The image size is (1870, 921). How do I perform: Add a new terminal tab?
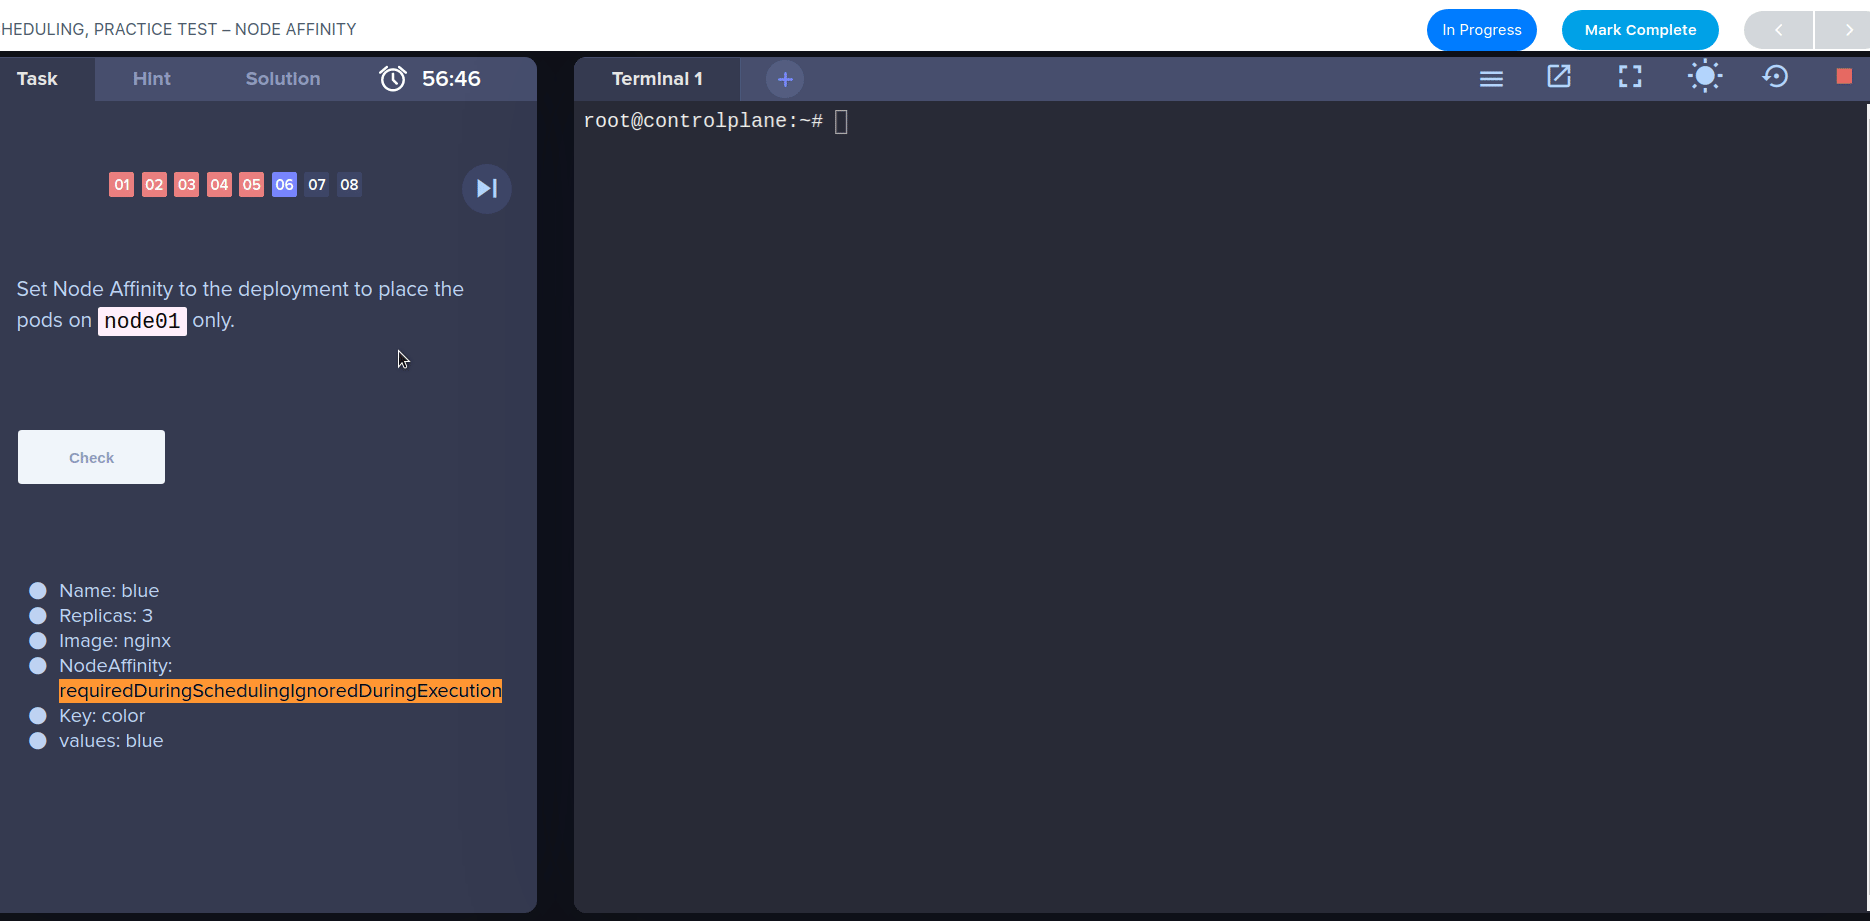click(x=785, y=79)
